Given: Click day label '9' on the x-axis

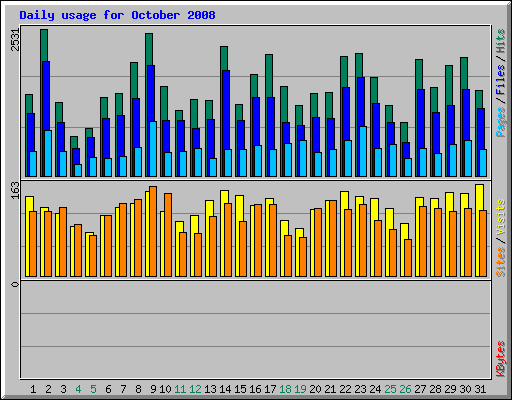Looking at the screenshot, I should 153,389.
